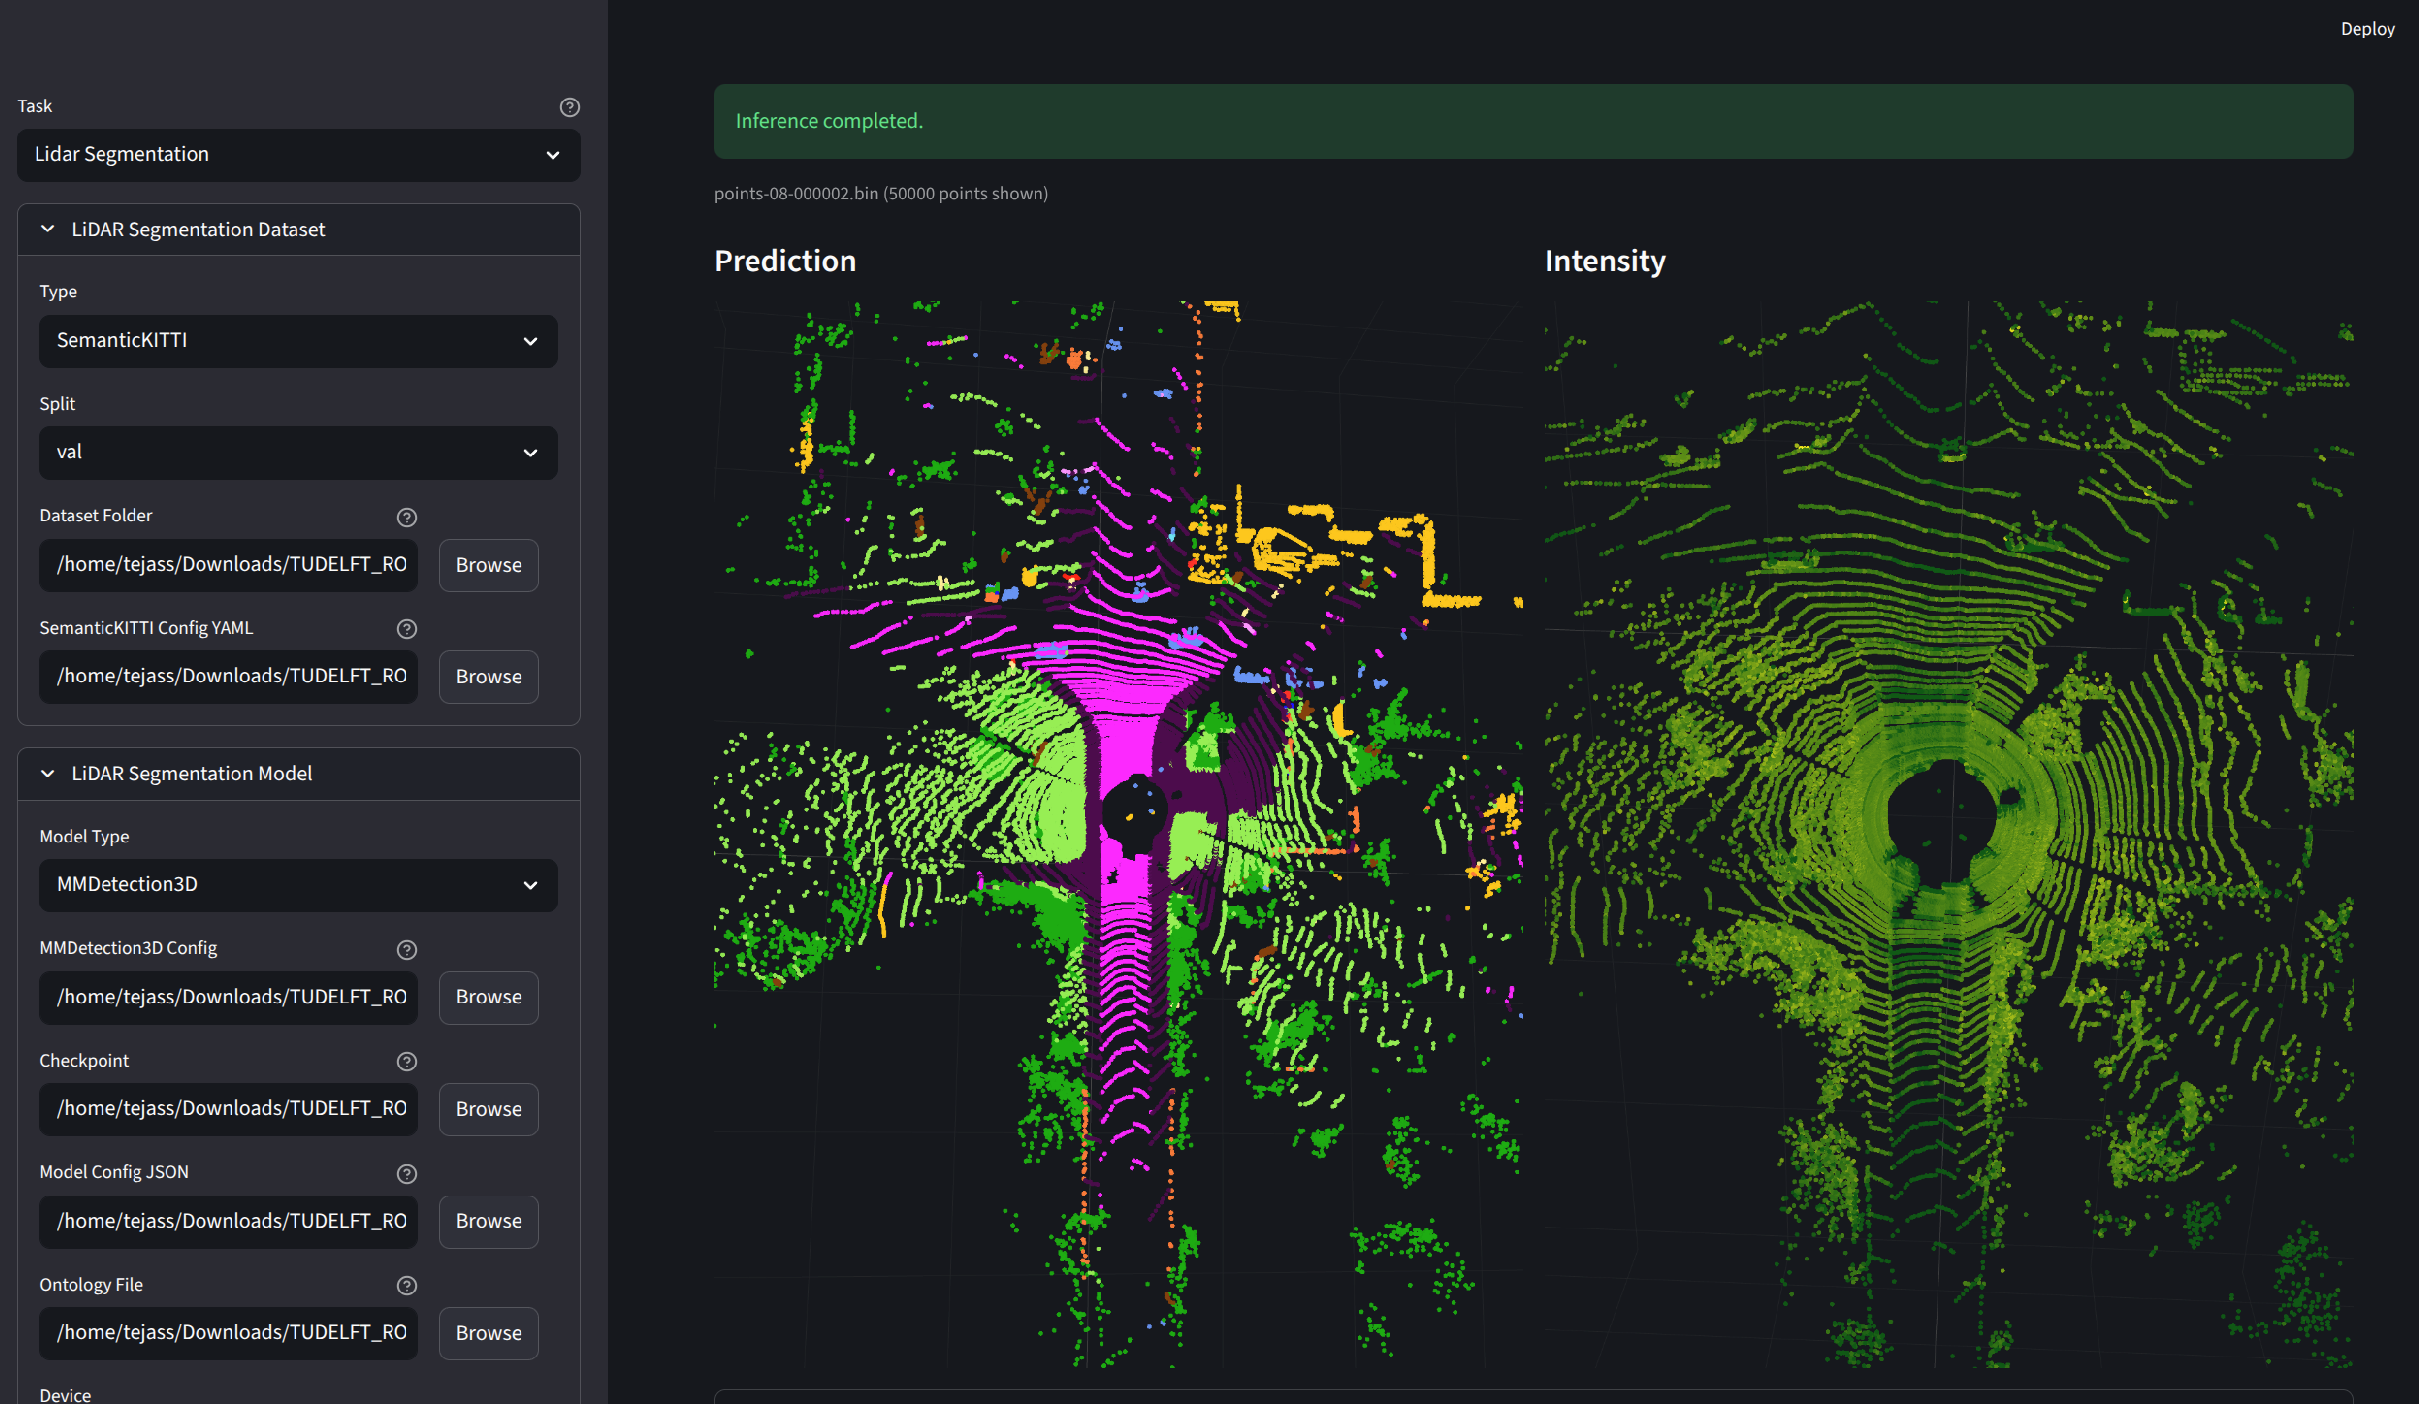Click the Dataset Folder help icon
Image resolution: width=2419 pixels, height=1404 pixels.
[406, 517]
